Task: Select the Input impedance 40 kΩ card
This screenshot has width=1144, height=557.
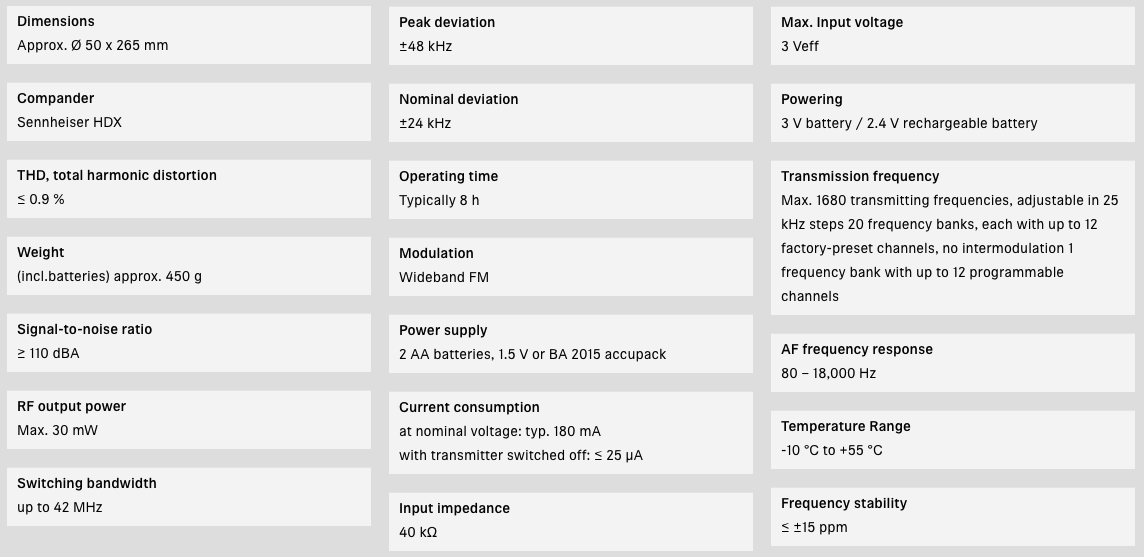Action: pyautogui.click(x=570, y=520)
